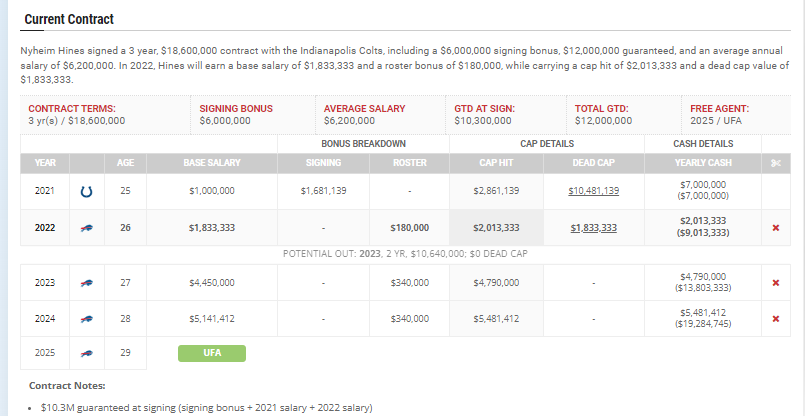The image size is (805, 416).
Task: Click the red X for 2022 row
Action: 776,228
